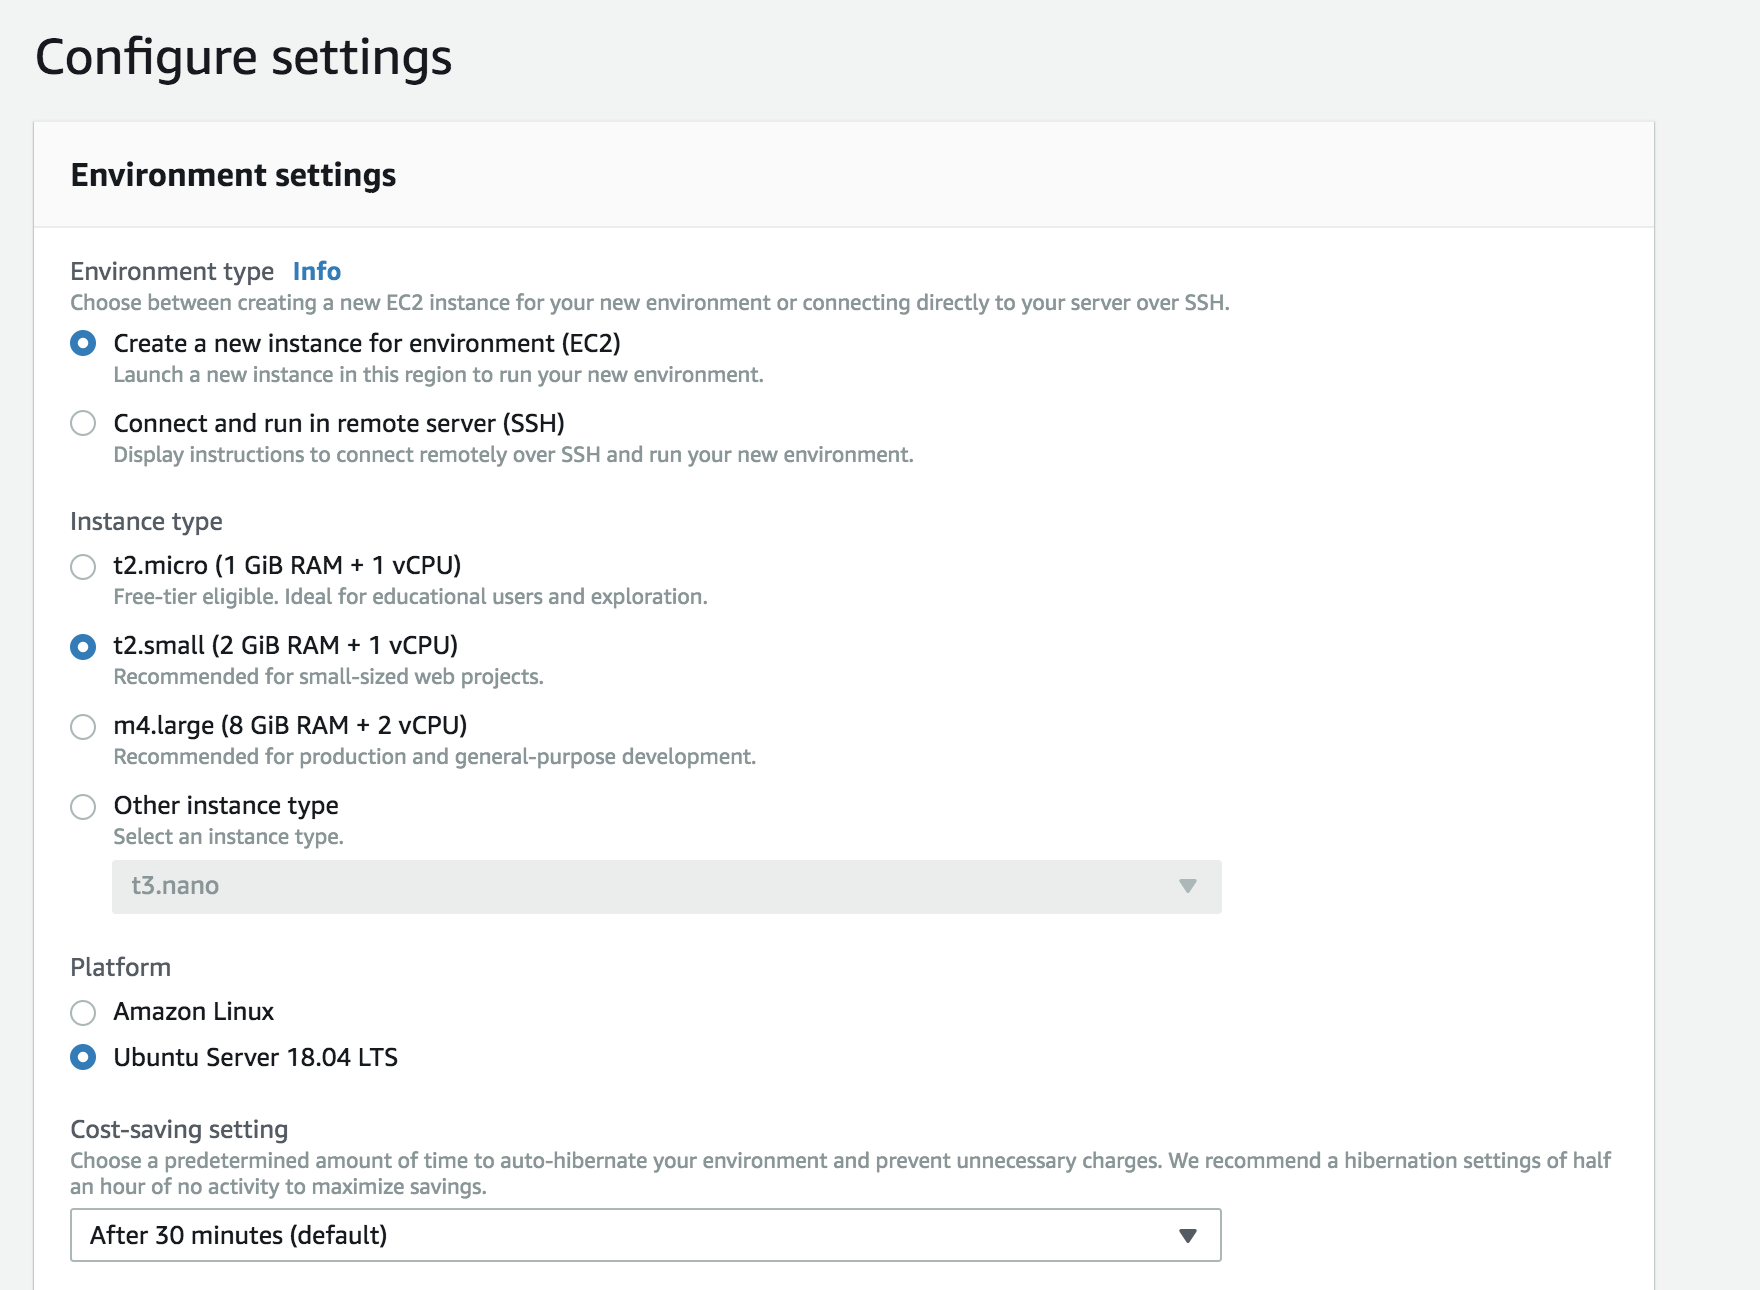Click the t2.micro free-tier label text

tap(410, 596)
